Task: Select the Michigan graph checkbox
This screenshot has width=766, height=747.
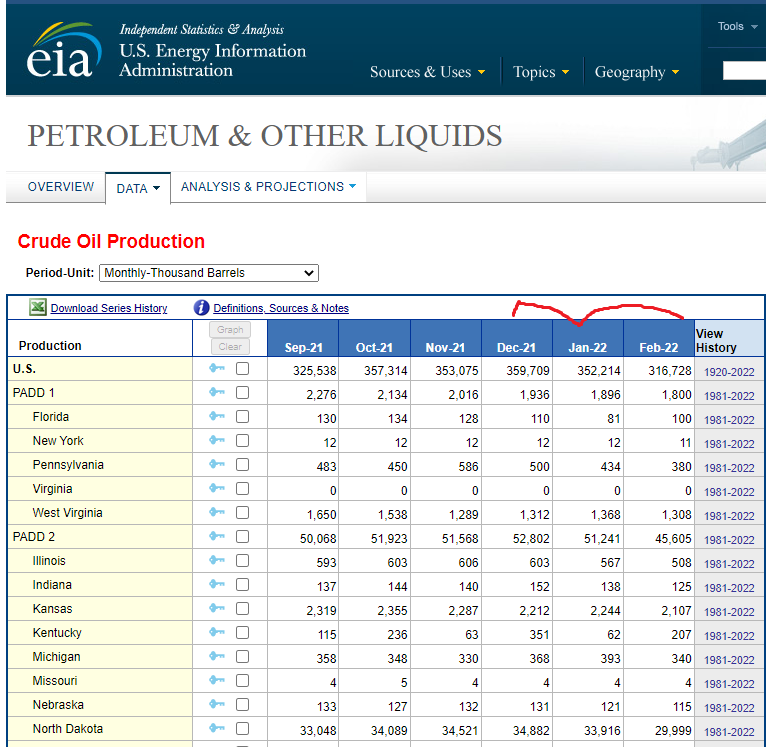Action: coord(242,656)
